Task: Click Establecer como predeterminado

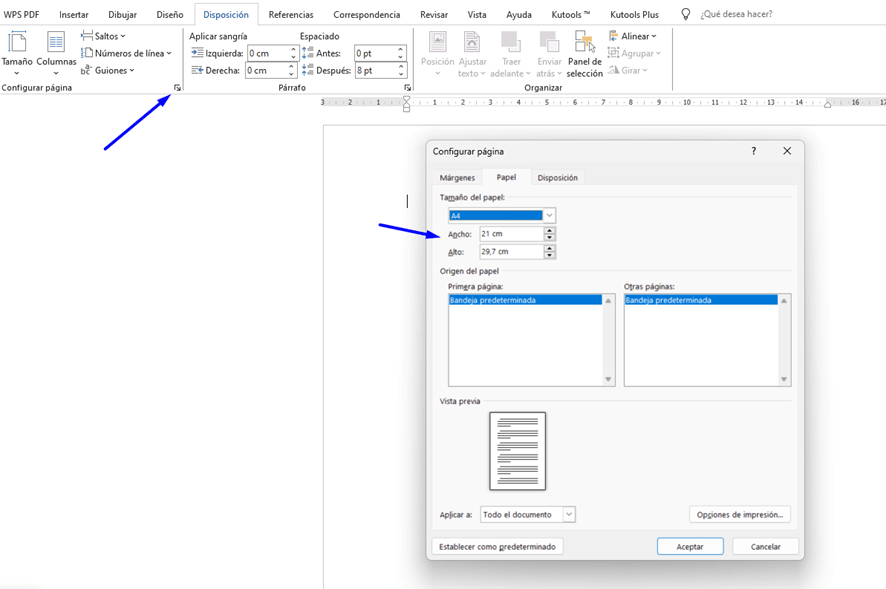Action: click(497, 546)
